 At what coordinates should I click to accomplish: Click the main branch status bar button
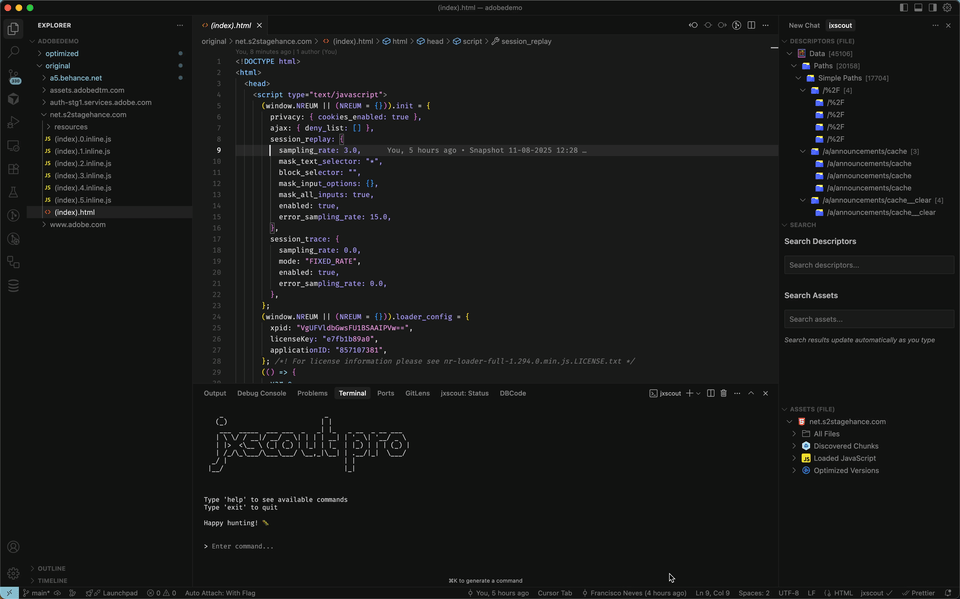[36, 593]
